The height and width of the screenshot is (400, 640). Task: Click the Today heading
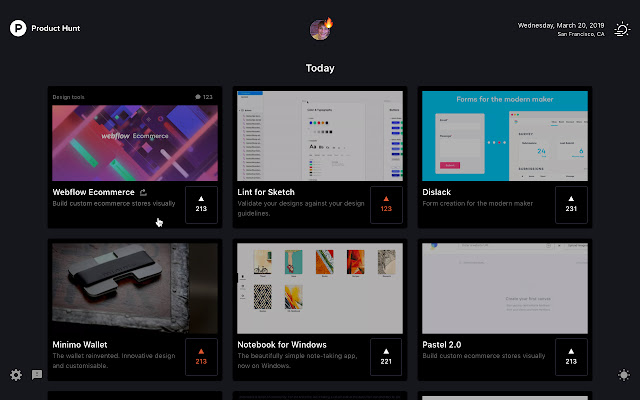point(320,68)
